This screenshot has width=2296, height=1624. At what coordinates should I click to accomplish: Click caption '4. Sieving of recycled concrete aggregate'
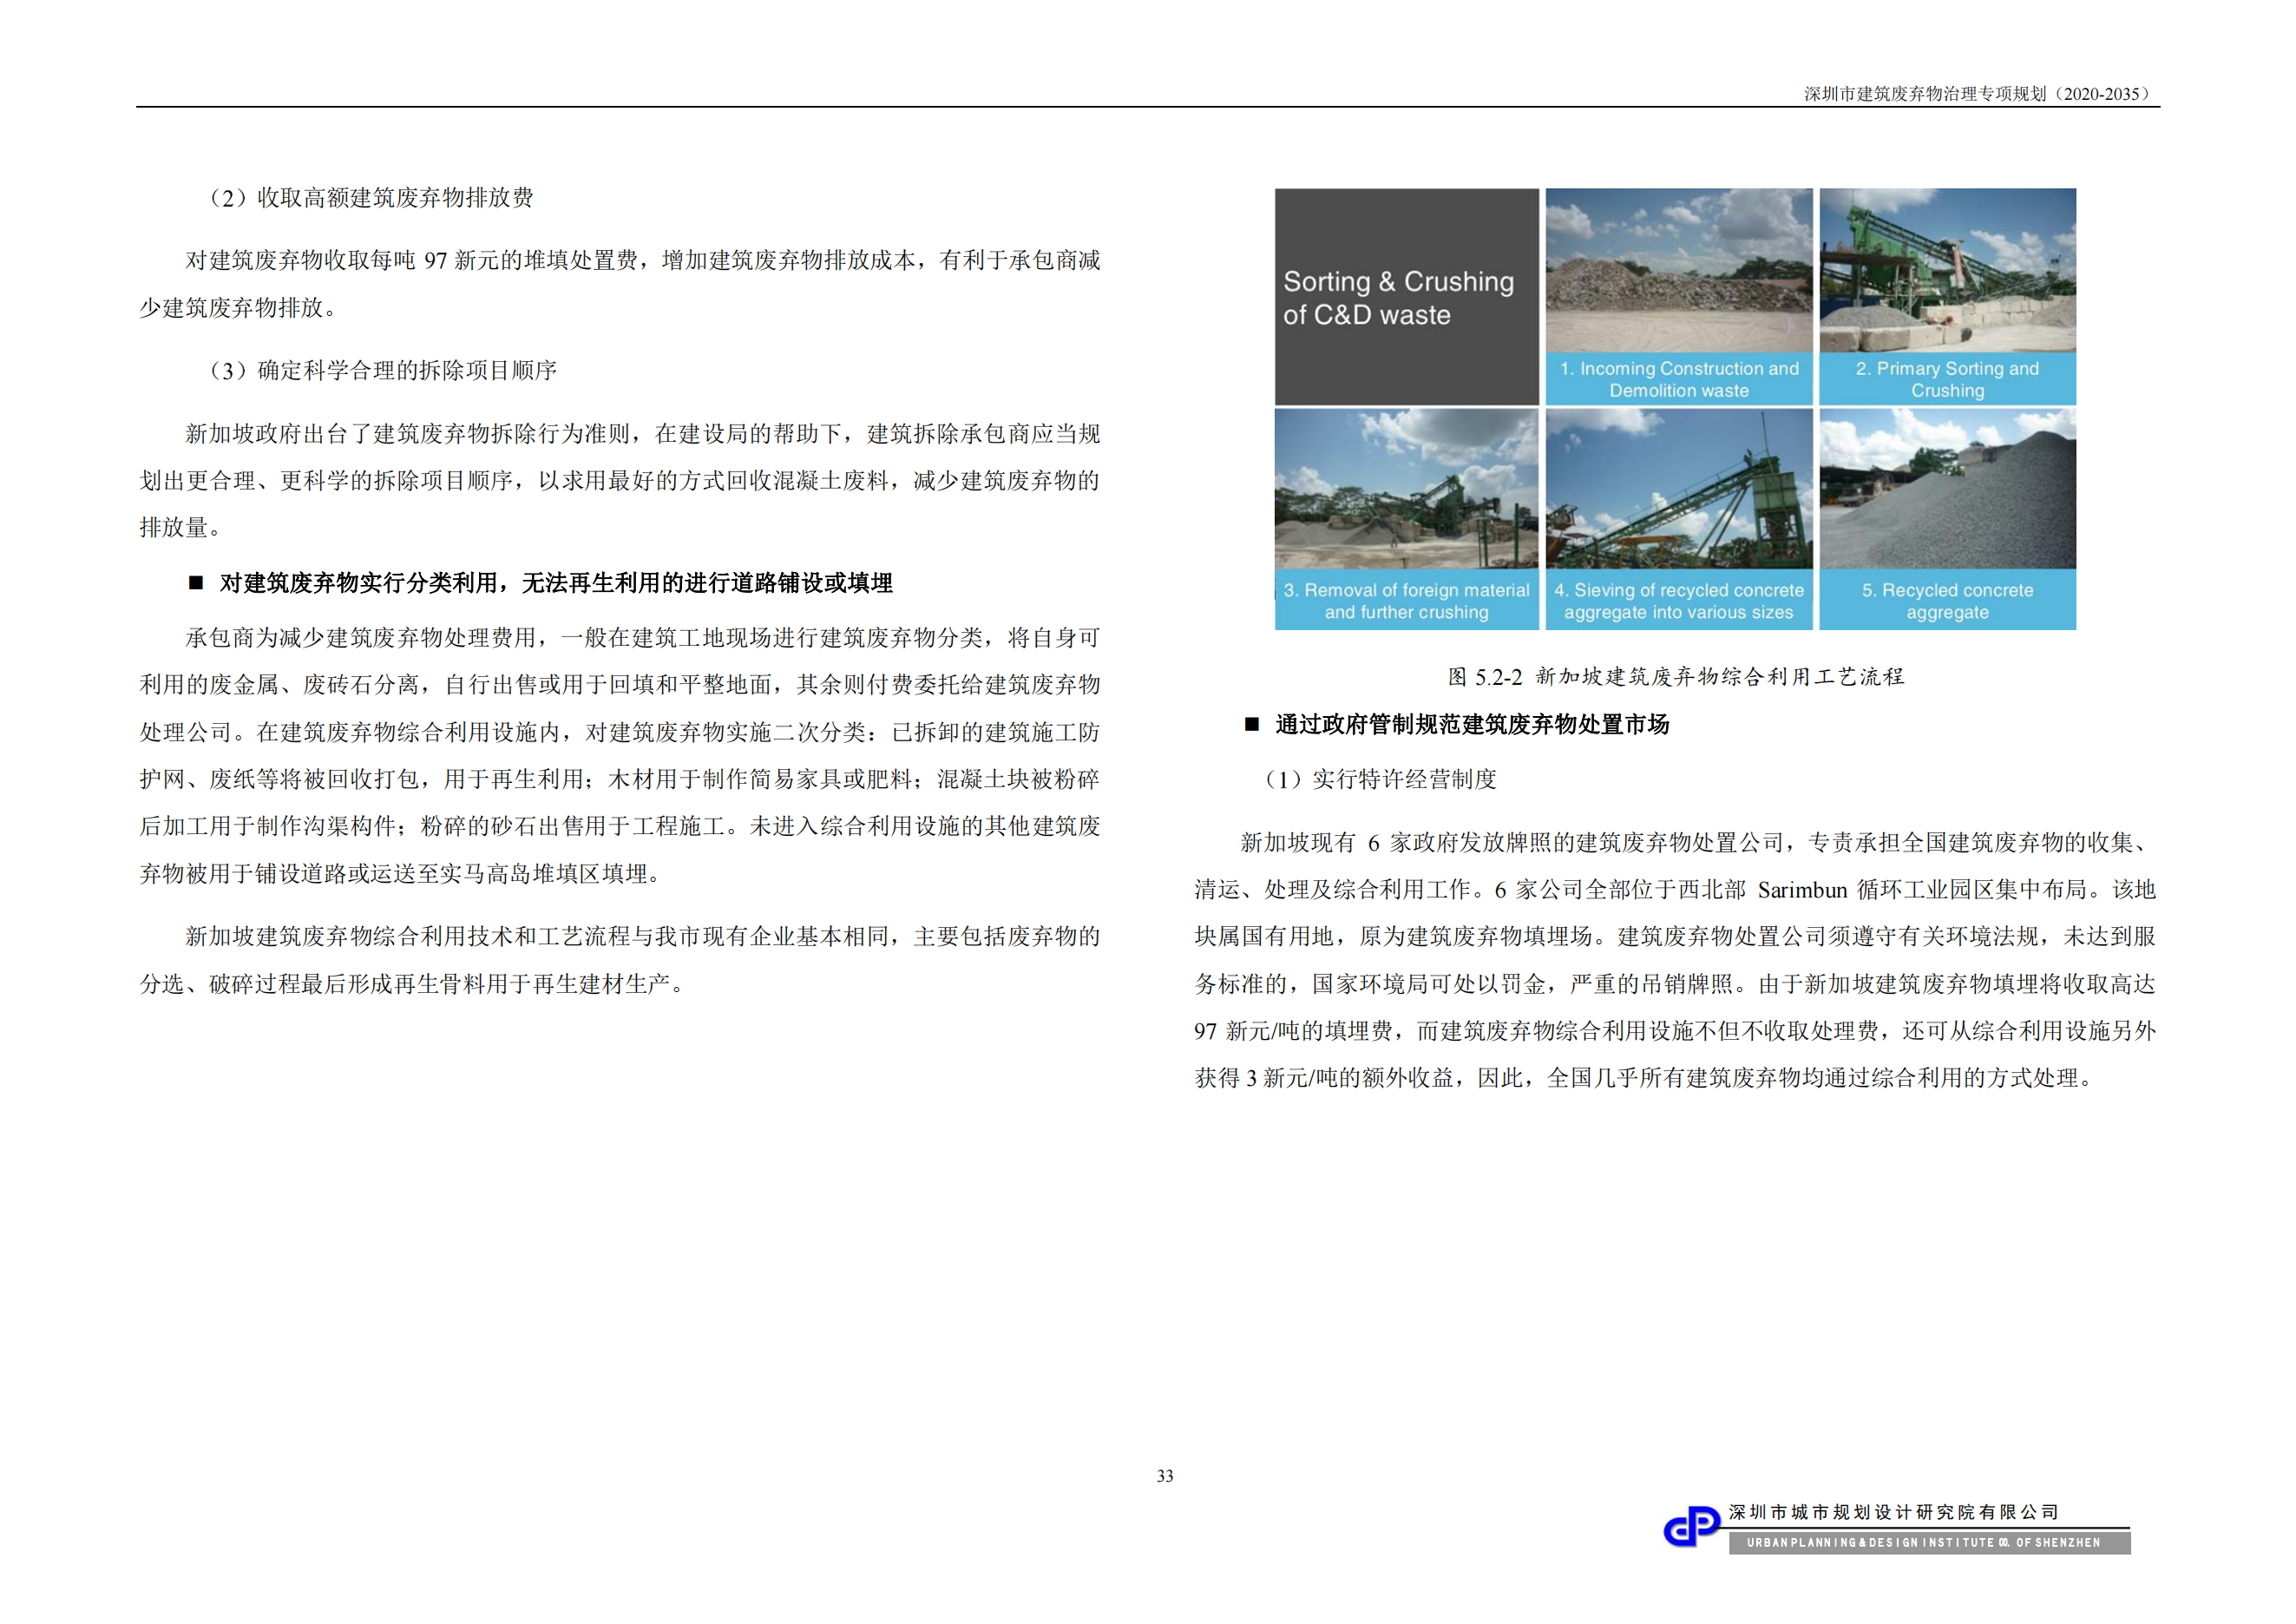tap(1679, 601)
